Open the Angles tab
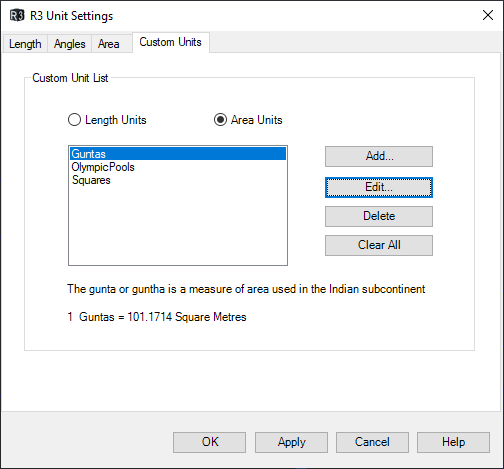The height and width of the screenshot is (469, 504). (70, 44)
